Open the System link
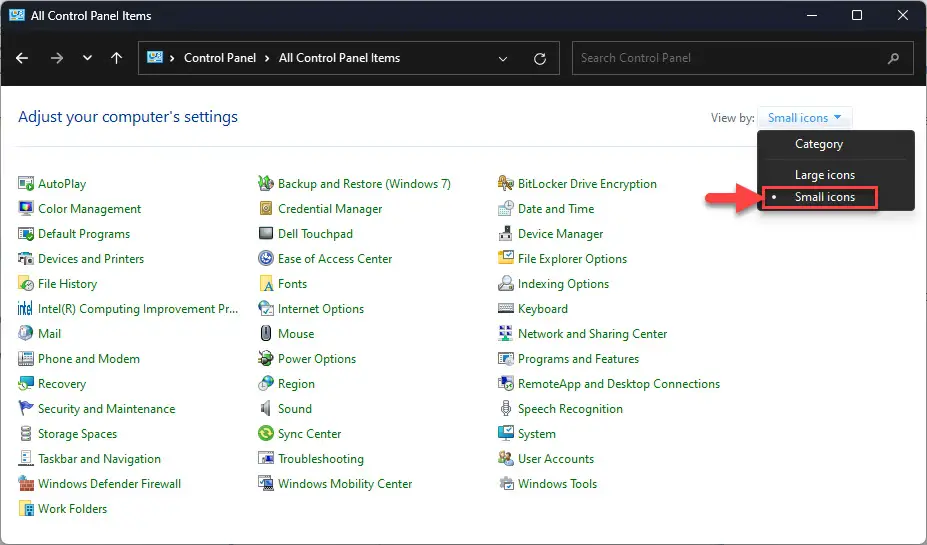The width and height of the screenshot is (927, 545). point(537,434)
